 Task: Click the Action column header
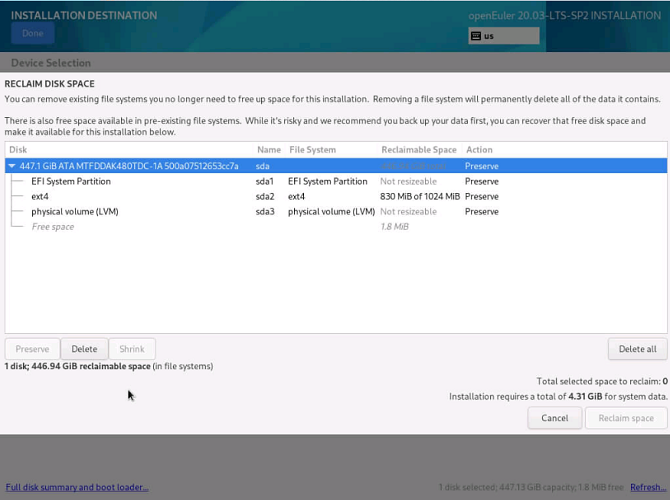[x=479, y=150]
